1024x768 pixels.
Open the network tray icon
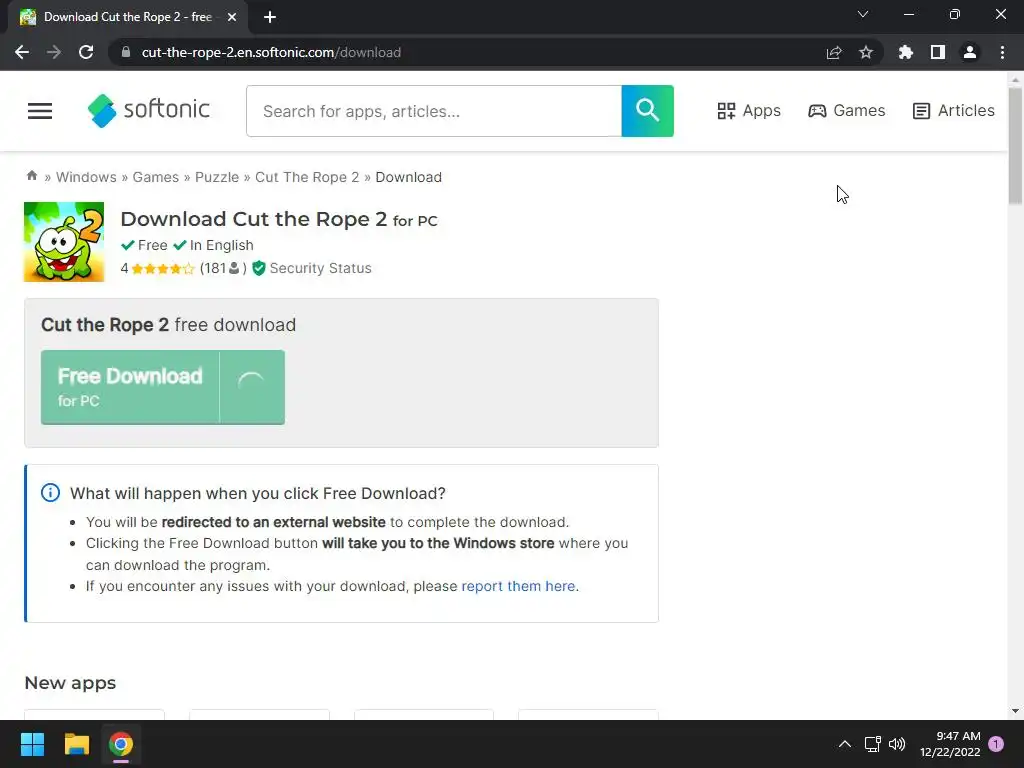[872, 744]
